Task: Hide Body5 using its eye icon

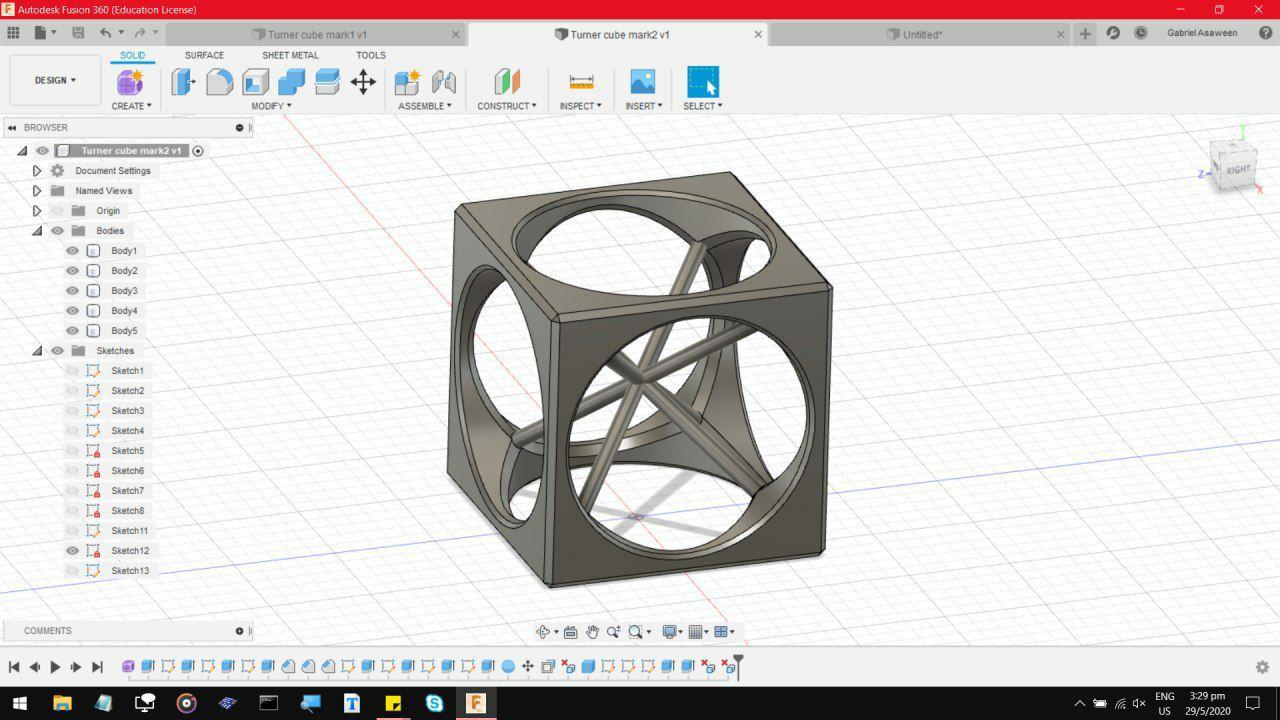Action: (72, 331)
